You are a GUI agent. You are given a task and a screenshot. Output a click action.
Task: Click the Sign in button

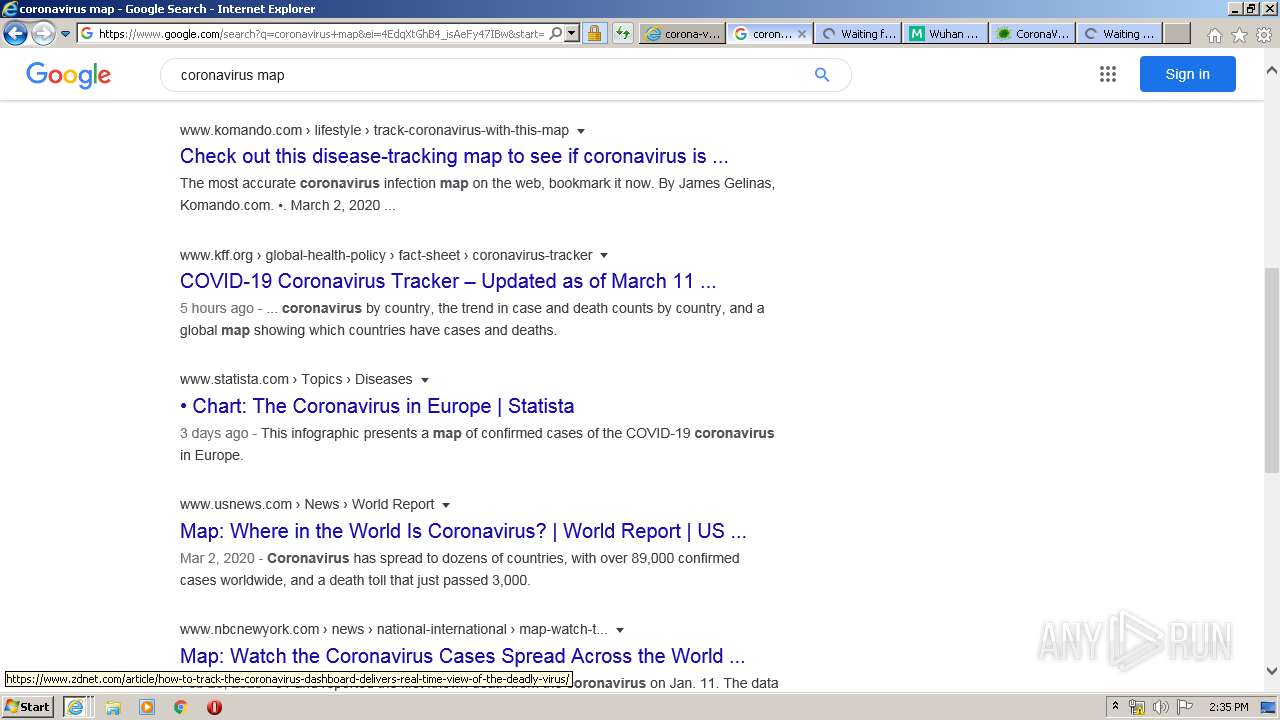click(1187, 74)
